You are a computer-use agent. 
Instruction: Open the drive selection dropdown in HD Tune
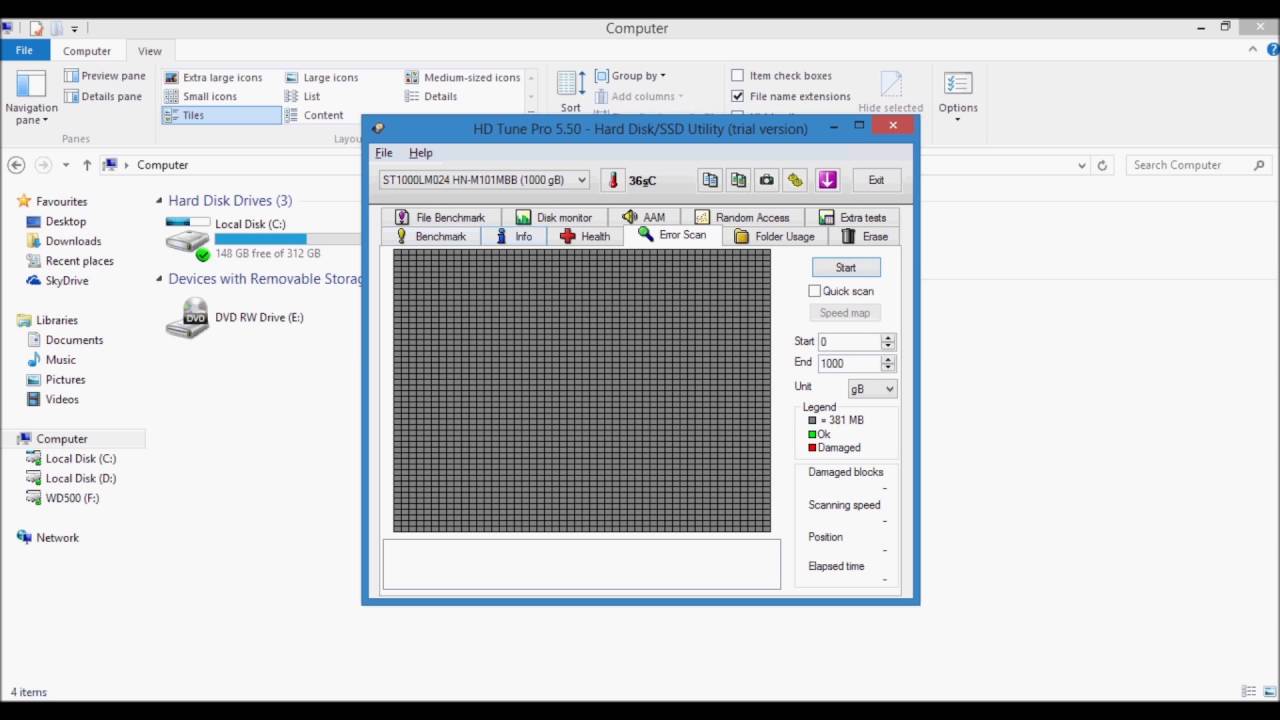tap(582, 180)
